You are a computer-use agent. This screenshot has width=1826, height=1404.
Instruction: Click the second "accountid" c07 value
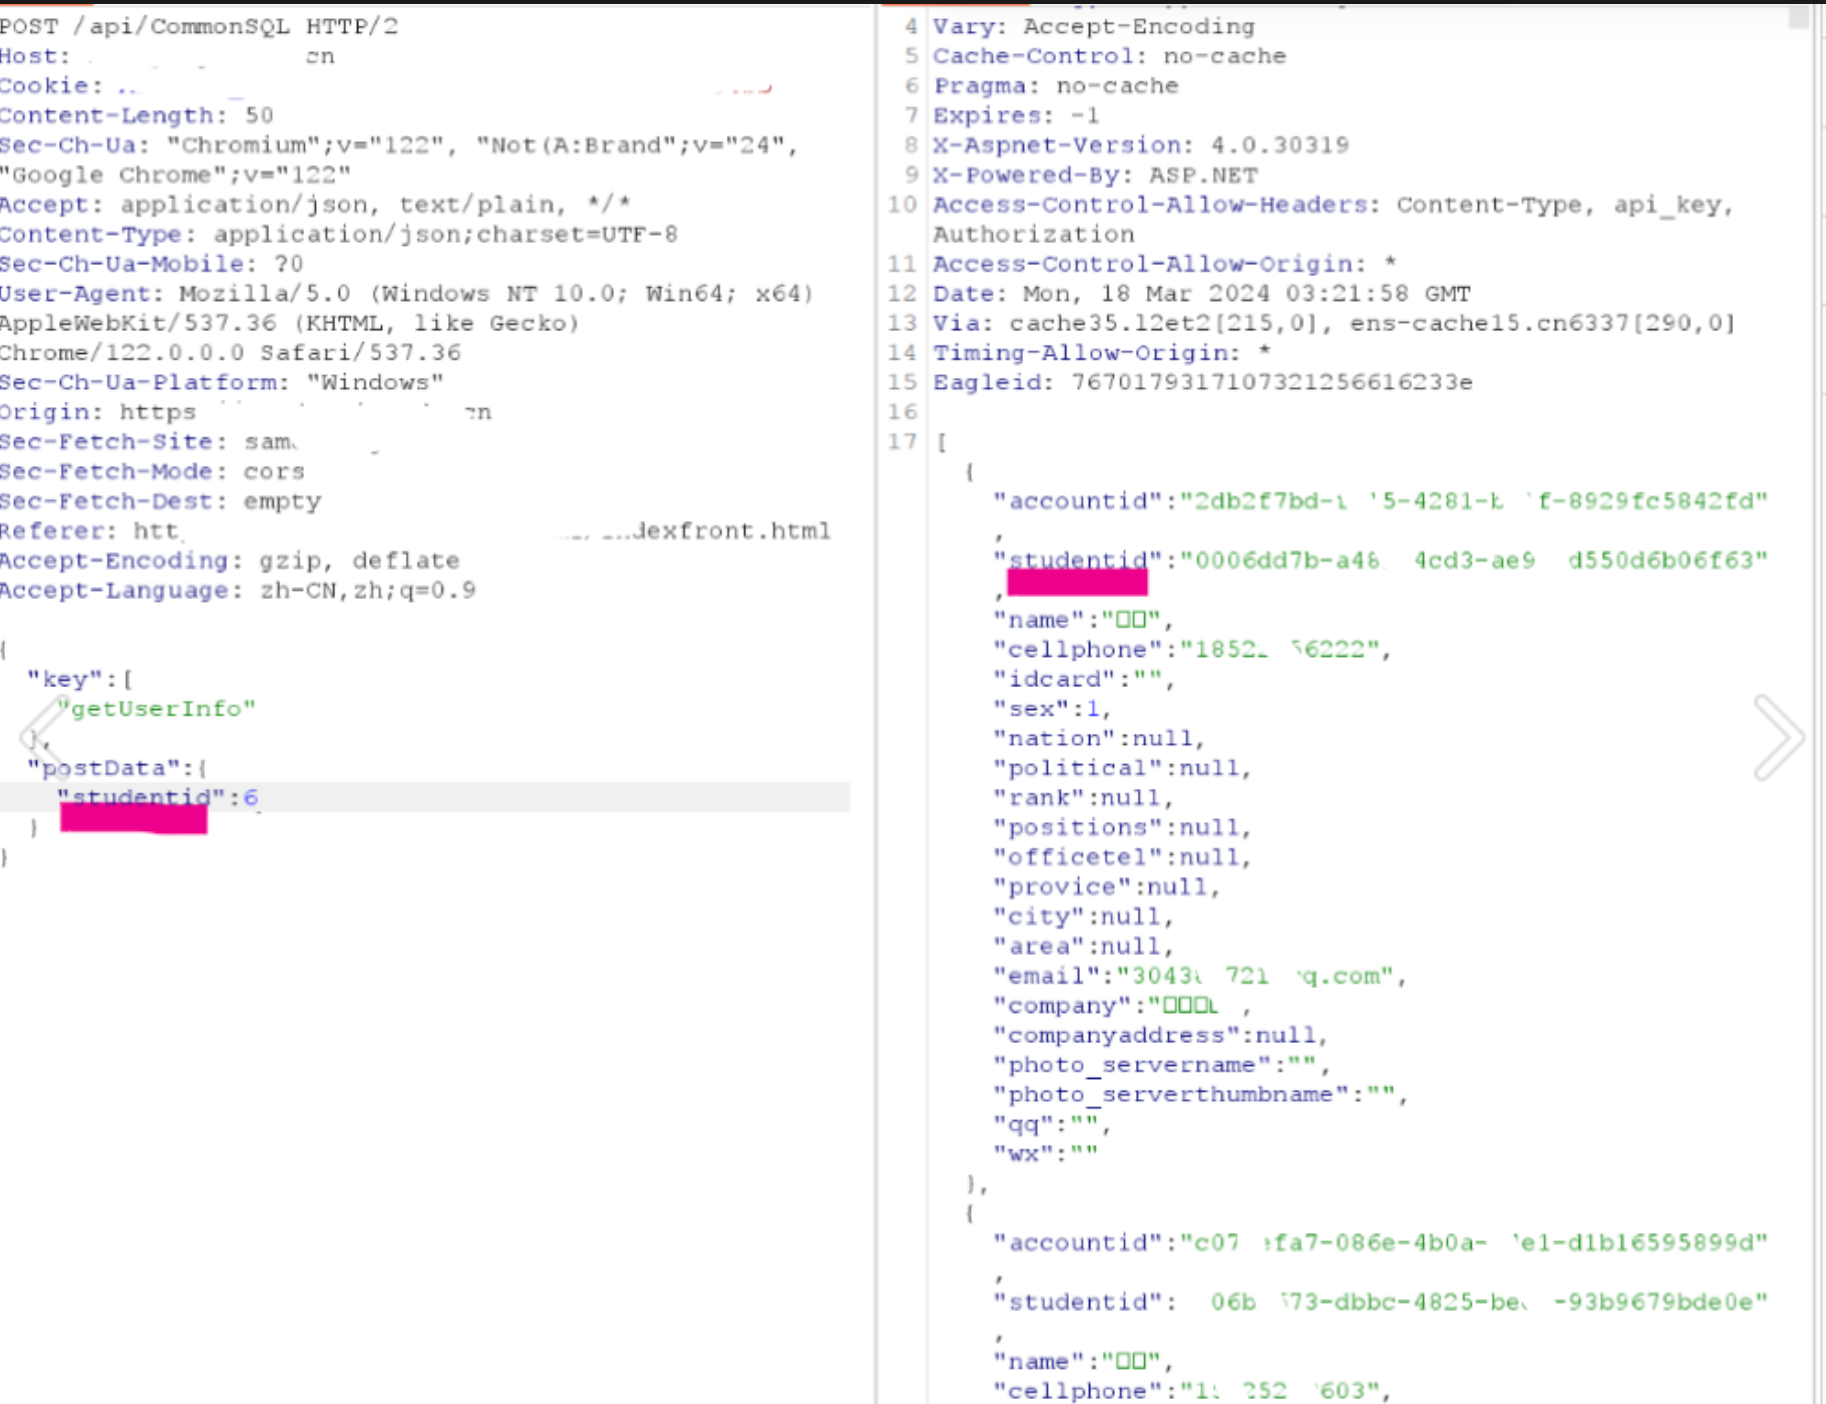[x=1474, y=1243]
